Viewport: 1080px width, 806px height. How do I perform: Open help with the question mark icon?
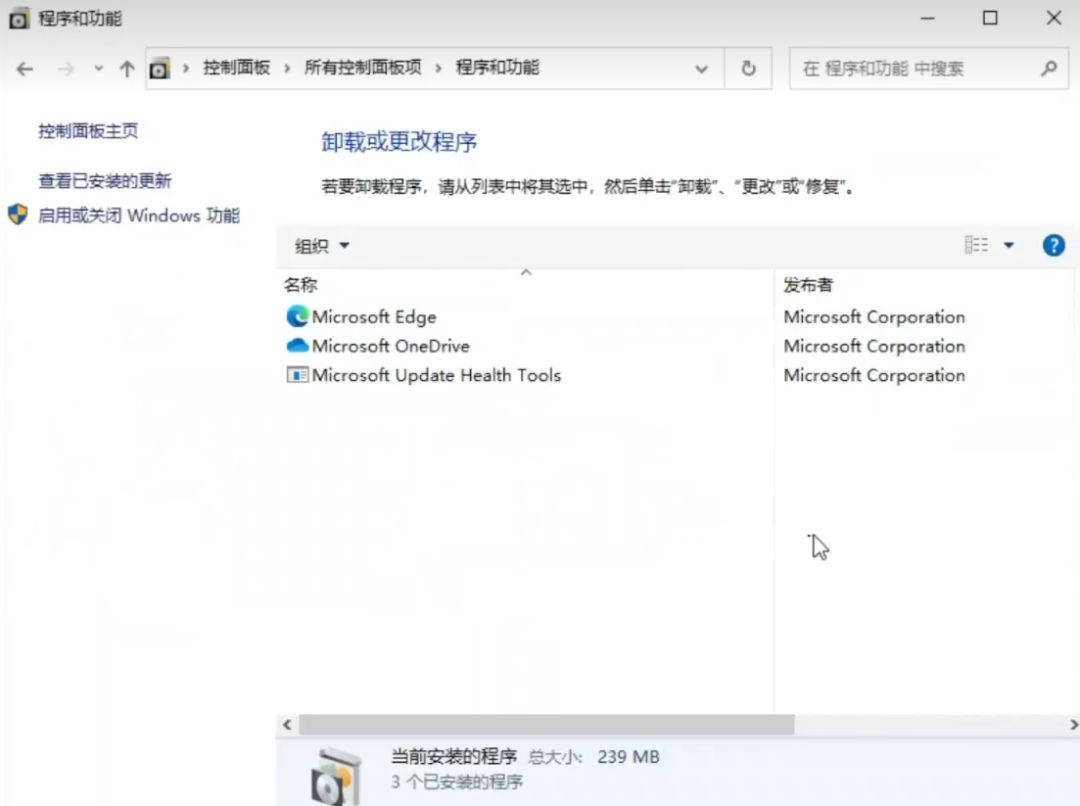(1054, 245)
